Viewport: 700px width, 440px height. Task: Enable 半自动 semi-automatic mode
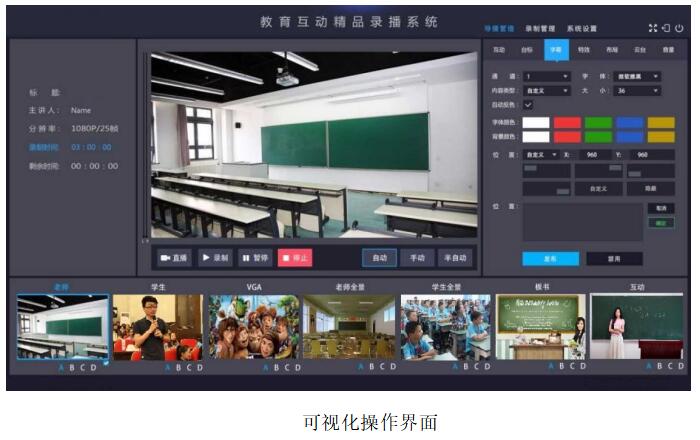click(x=454, y=257)
